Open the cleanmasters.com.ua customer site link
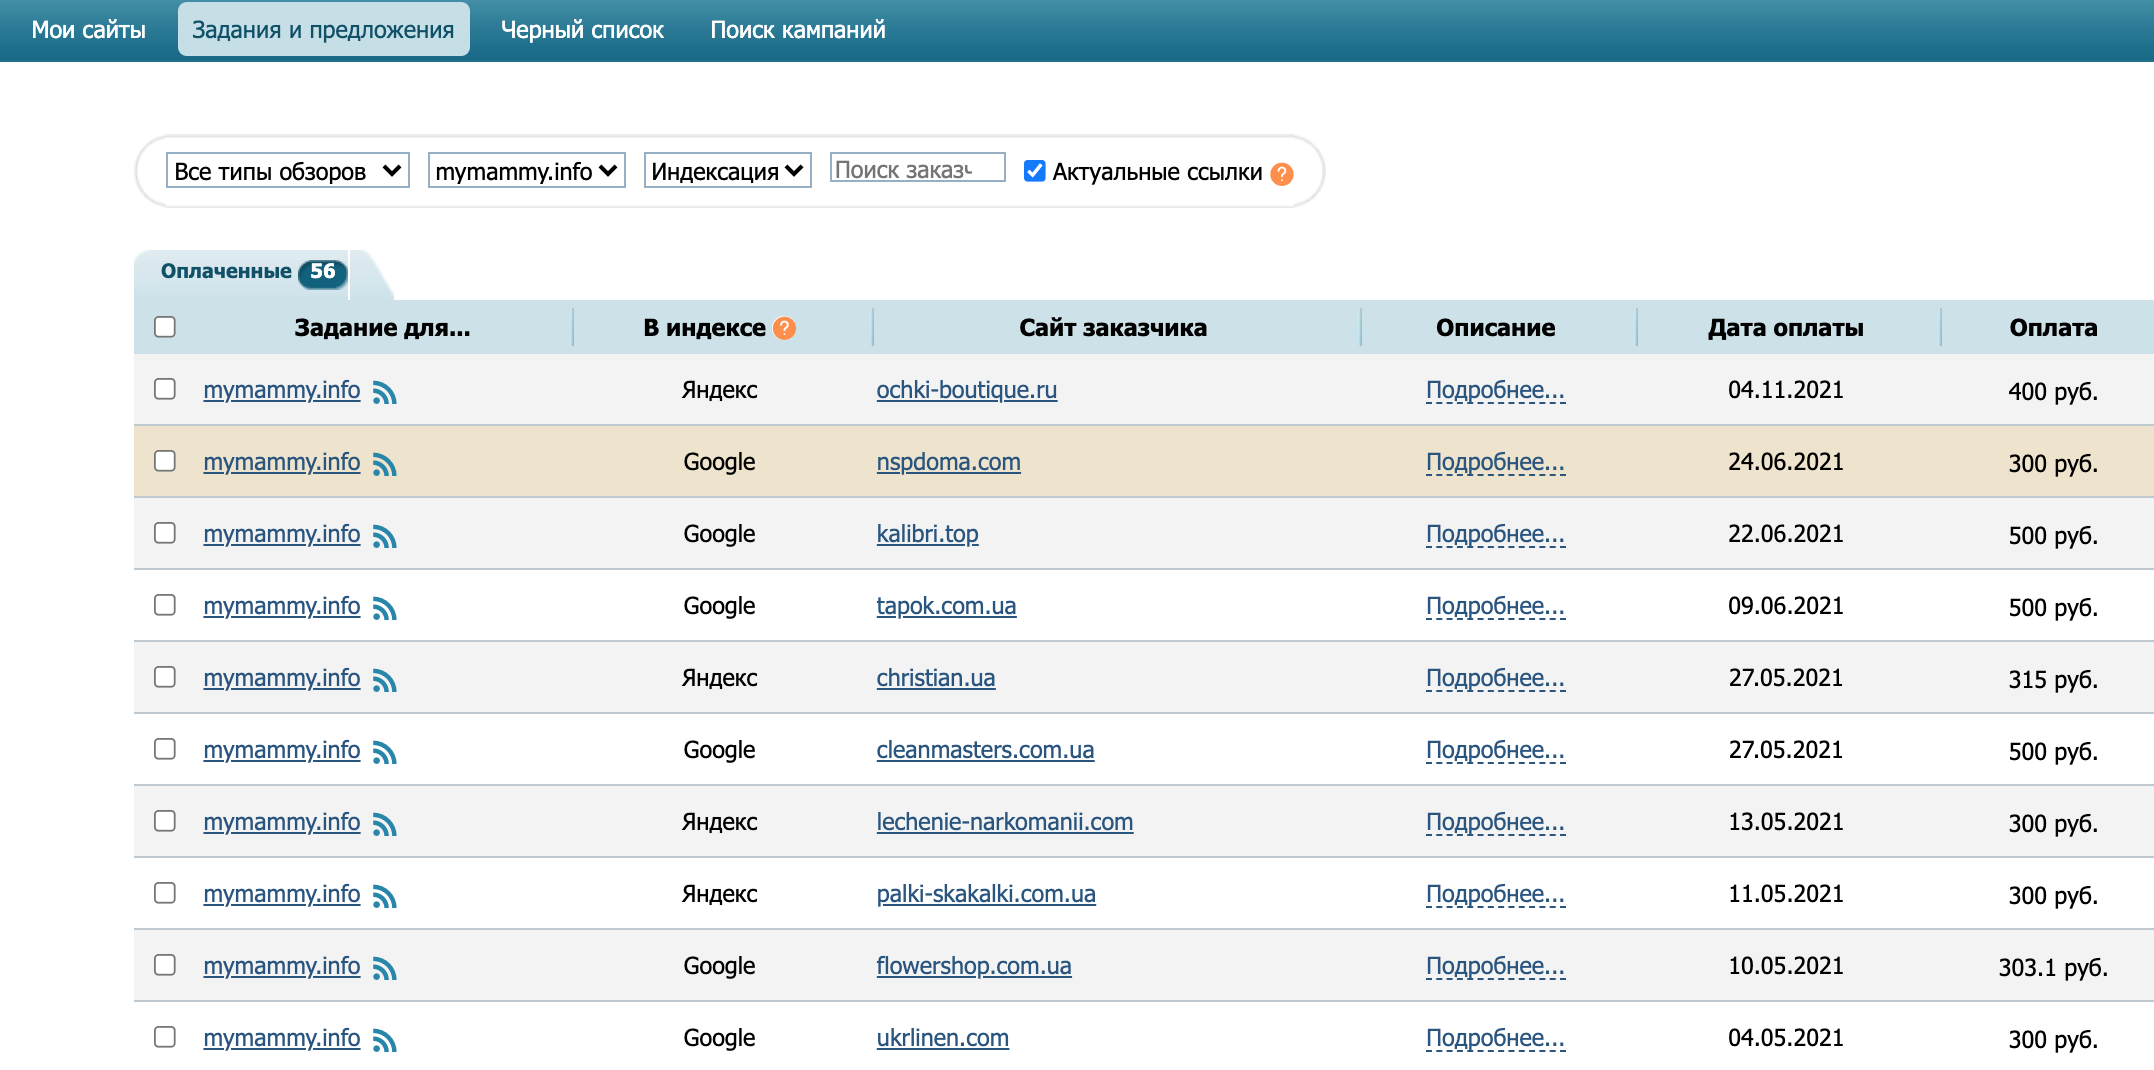The height and width of the screenshot is (1070, 2154). point(985,750)
